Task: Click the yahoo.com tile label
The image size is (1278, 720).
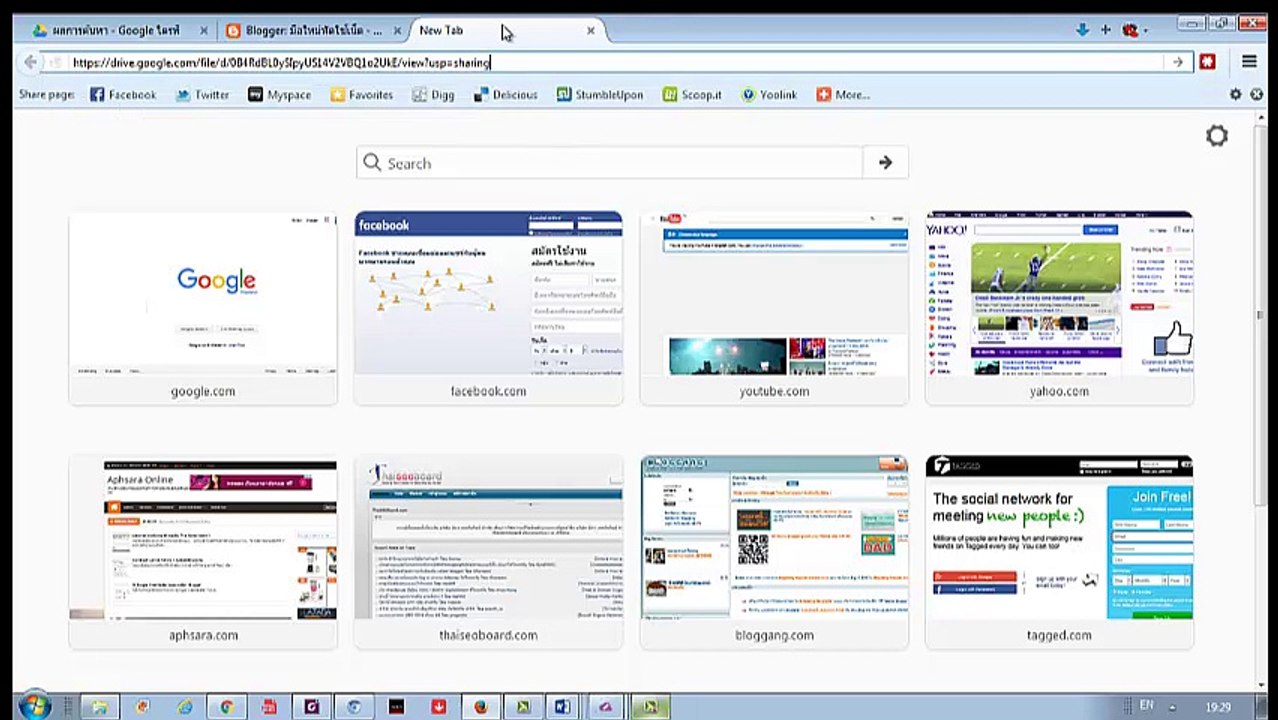Action: 1059,391
